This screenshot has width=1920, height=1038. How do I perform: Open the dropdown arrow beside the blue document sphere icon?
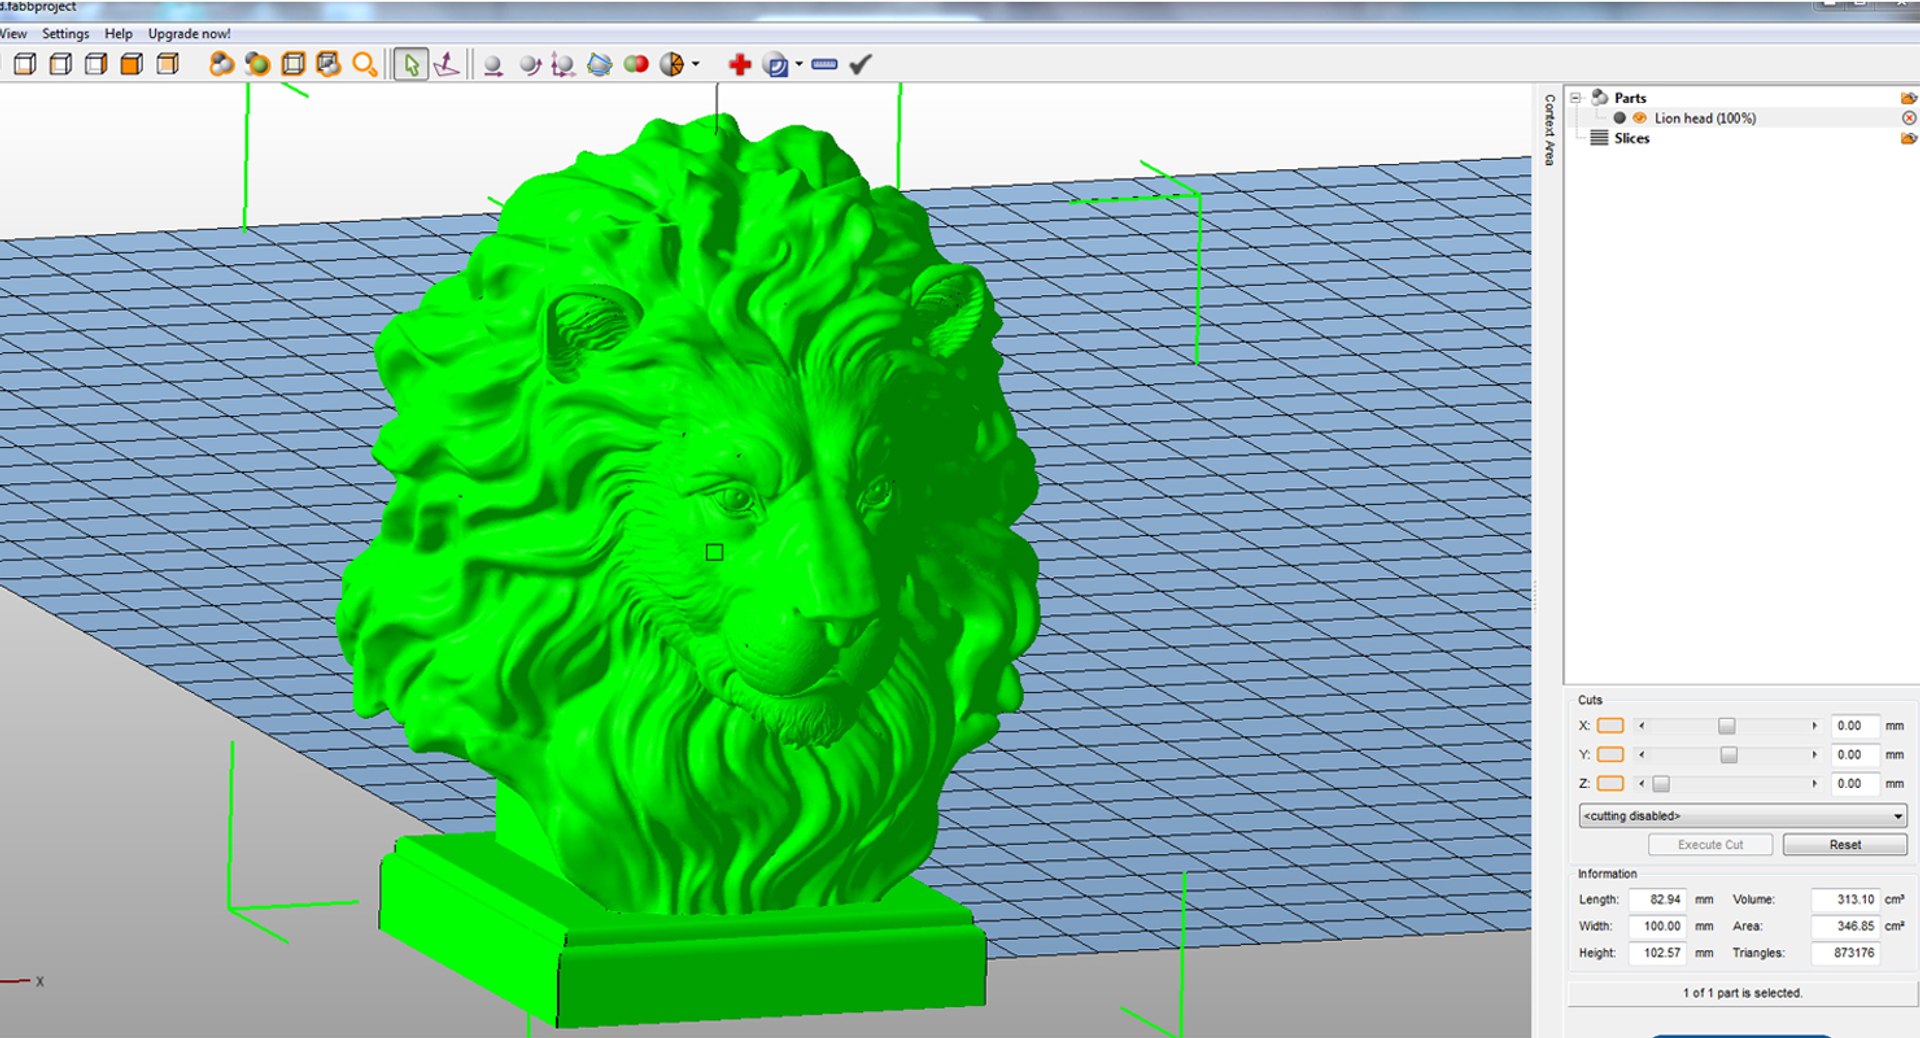798,65
